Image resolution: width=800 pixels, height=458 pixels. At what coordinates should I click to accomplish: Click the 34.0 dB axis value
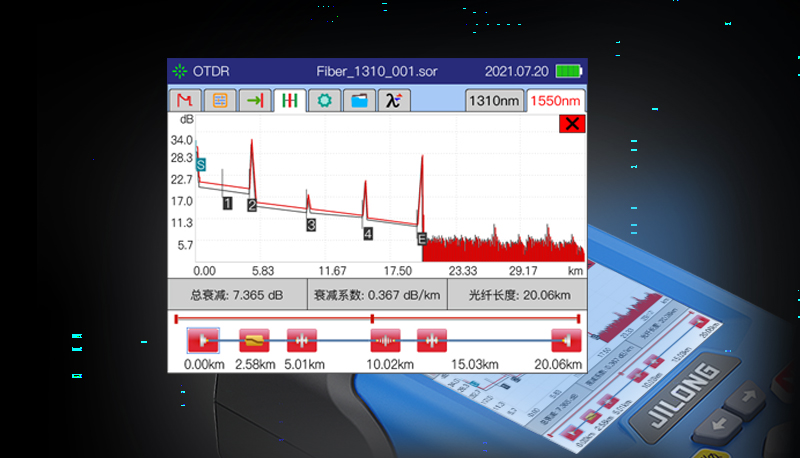coord(182,140)
